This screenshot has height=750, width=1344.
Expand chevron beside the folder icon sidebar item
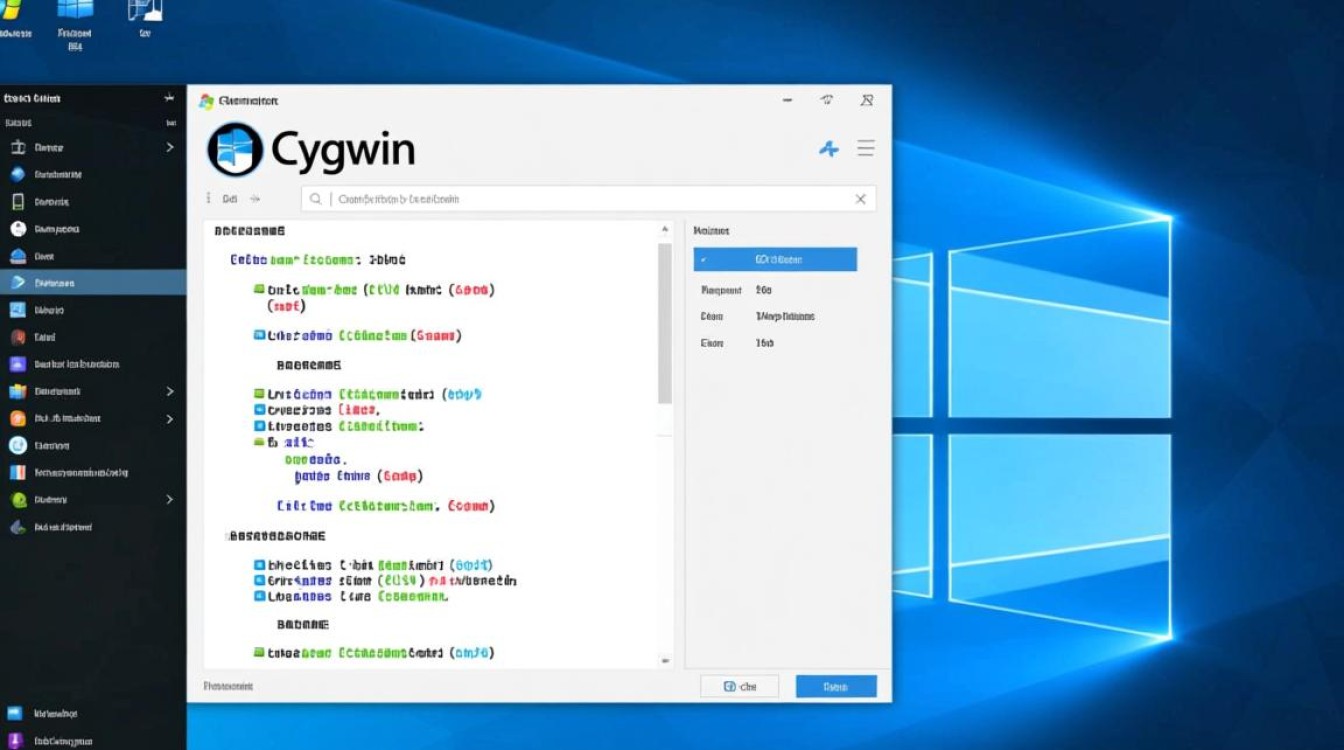tap(169, 391)
